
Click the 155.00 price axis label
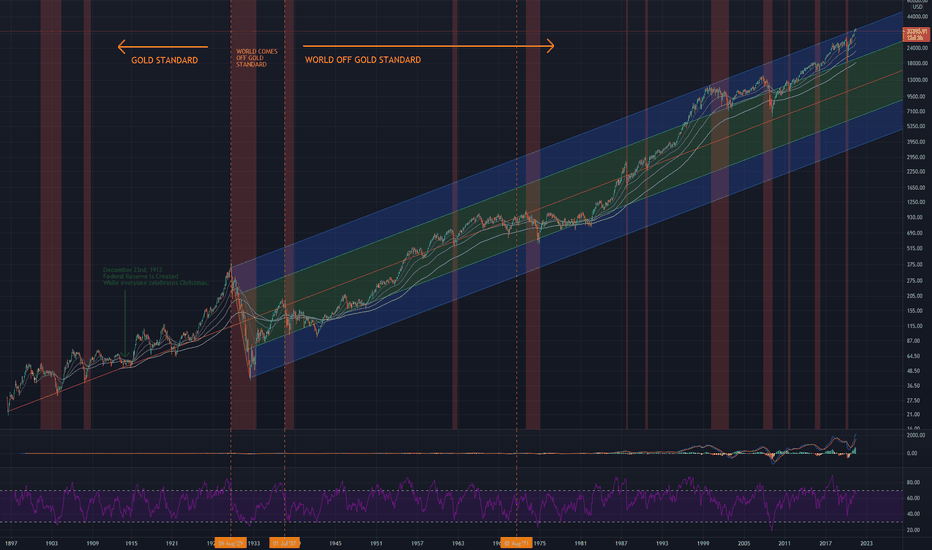point(917,311)
